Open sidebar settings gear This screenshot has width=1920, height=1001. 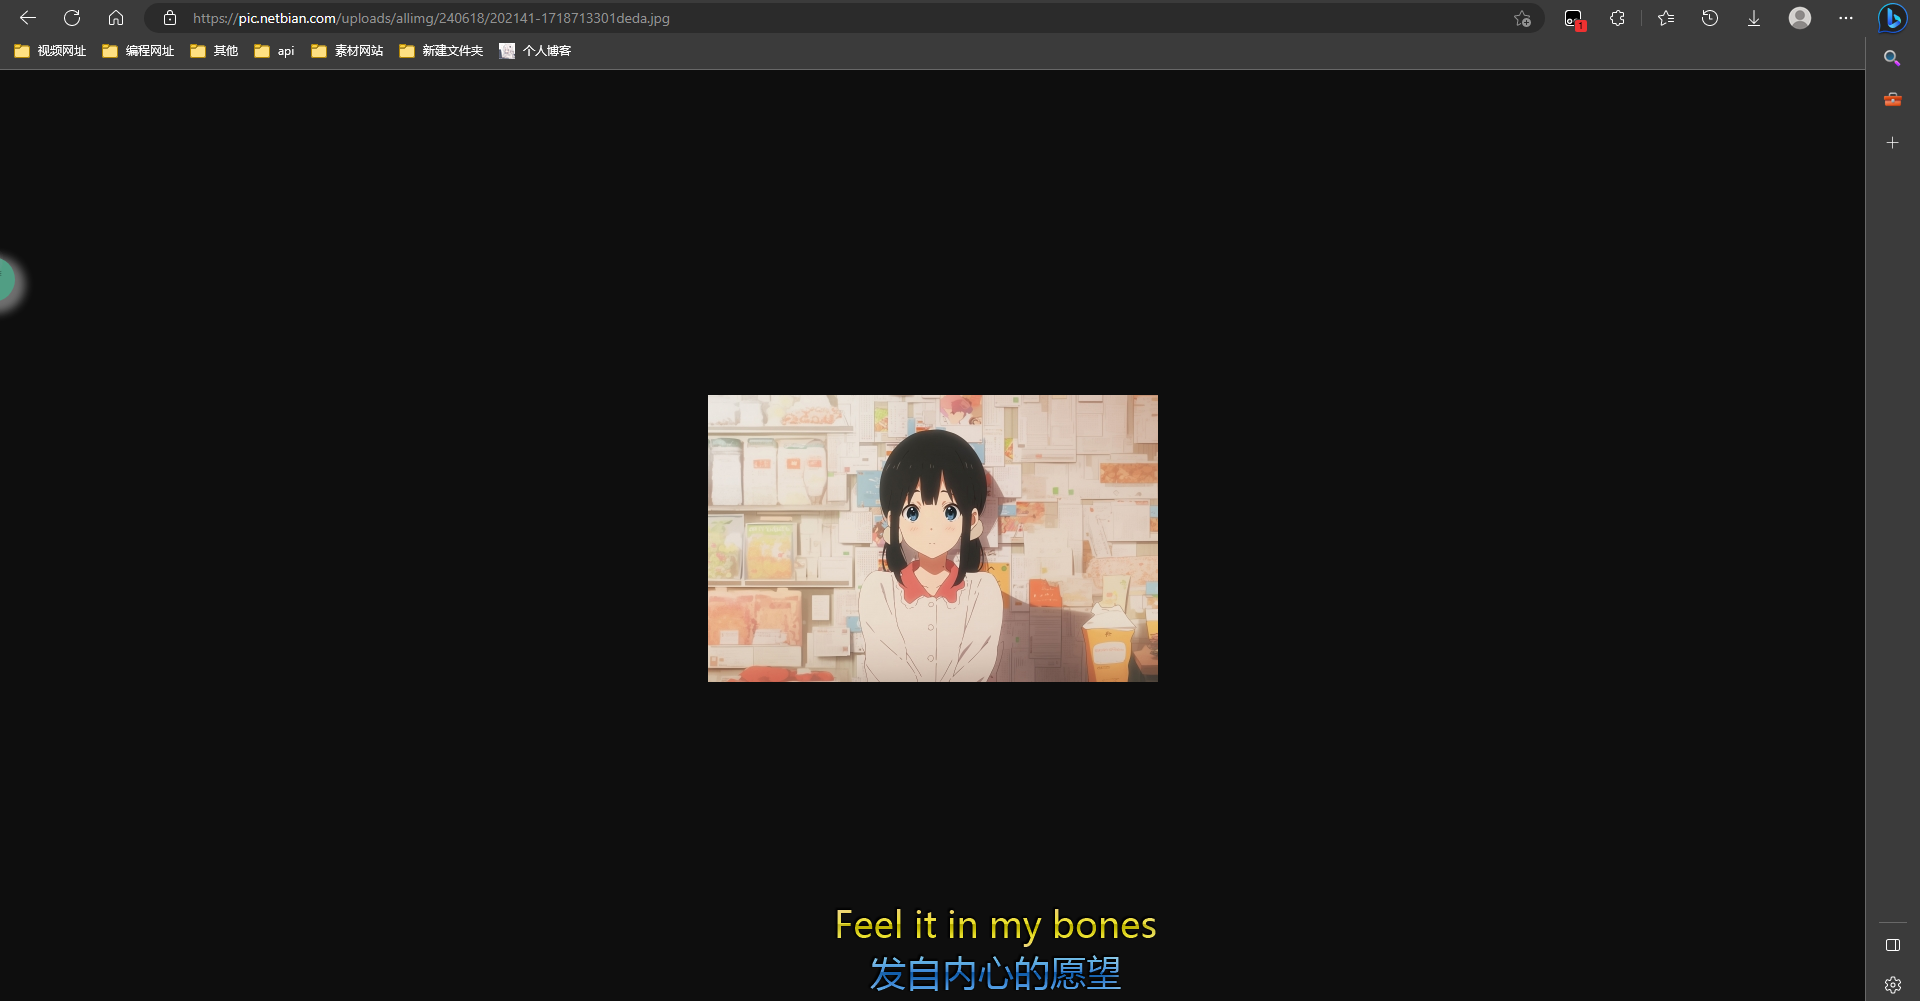[x=1893, y=985]
